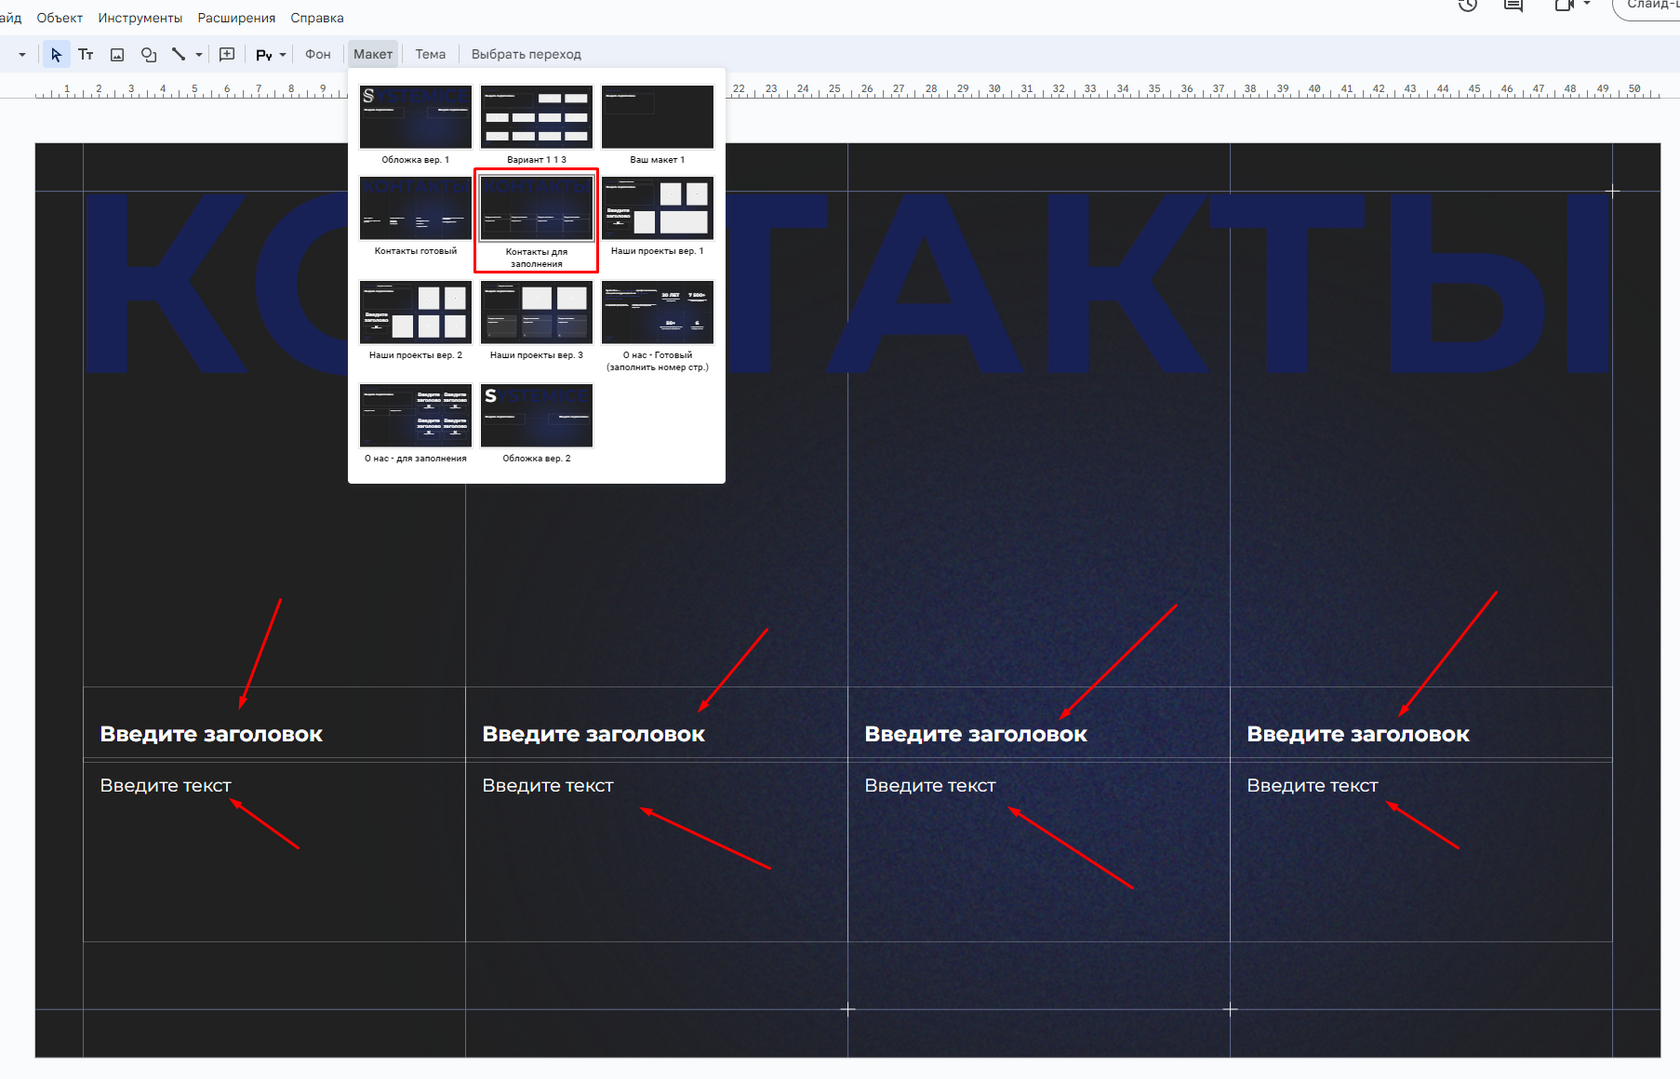Open the video call dropdown arrow
This screenshot has height=1079, width=1680.
tap(1587, 5)
